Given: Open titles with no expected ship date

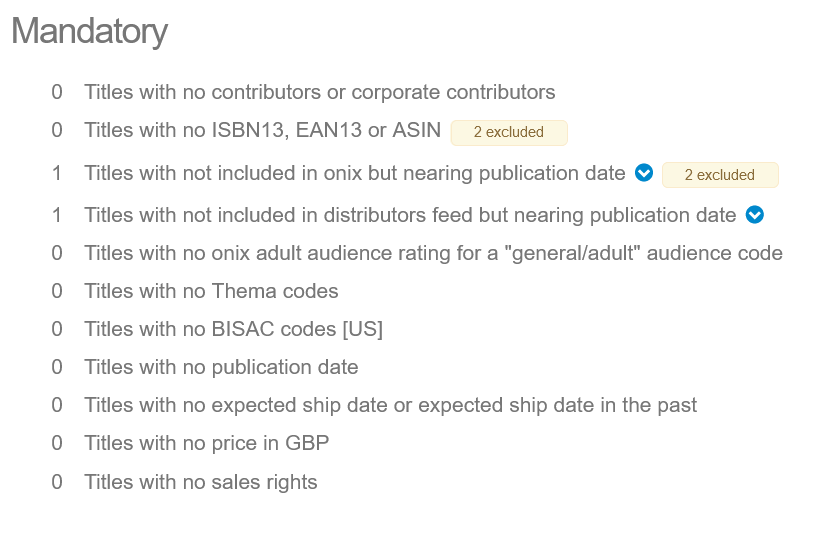Looking at the screenshot, I should (x=390, y=405).
